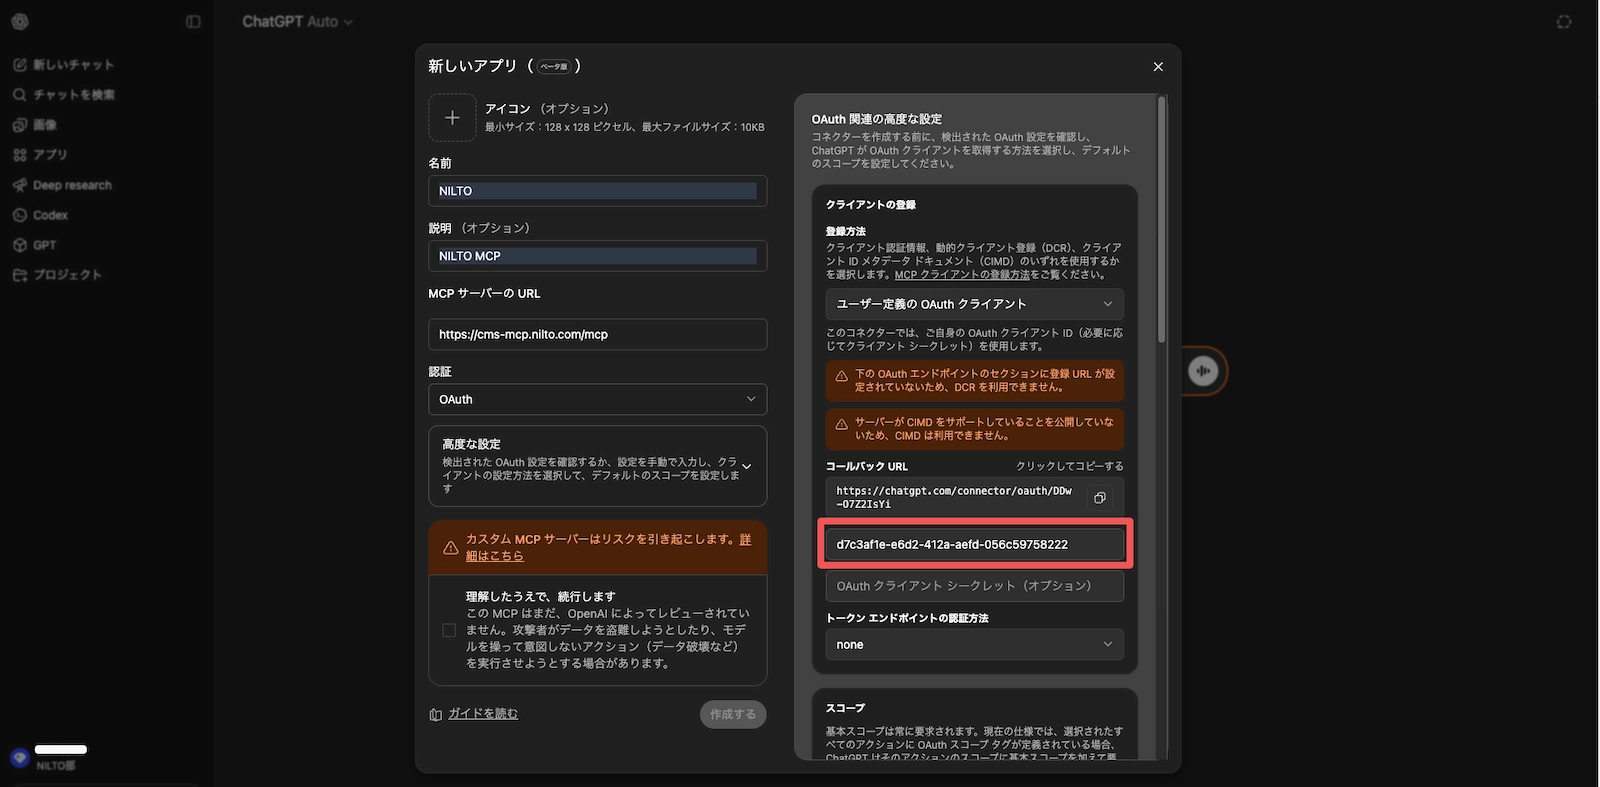Open the ユーザー定義の OAuth クライアント dropdown
The height and width of the screenshot is (787, 1600).
(974, 304)
